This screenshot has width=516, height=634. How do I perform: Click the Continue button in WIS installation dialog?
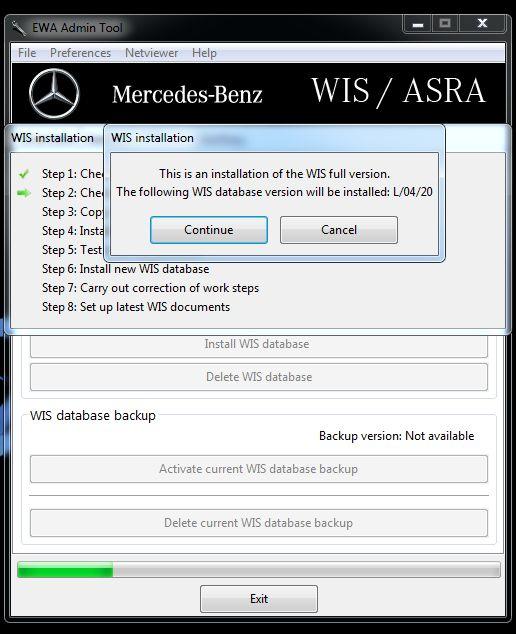tap(209, 230)
